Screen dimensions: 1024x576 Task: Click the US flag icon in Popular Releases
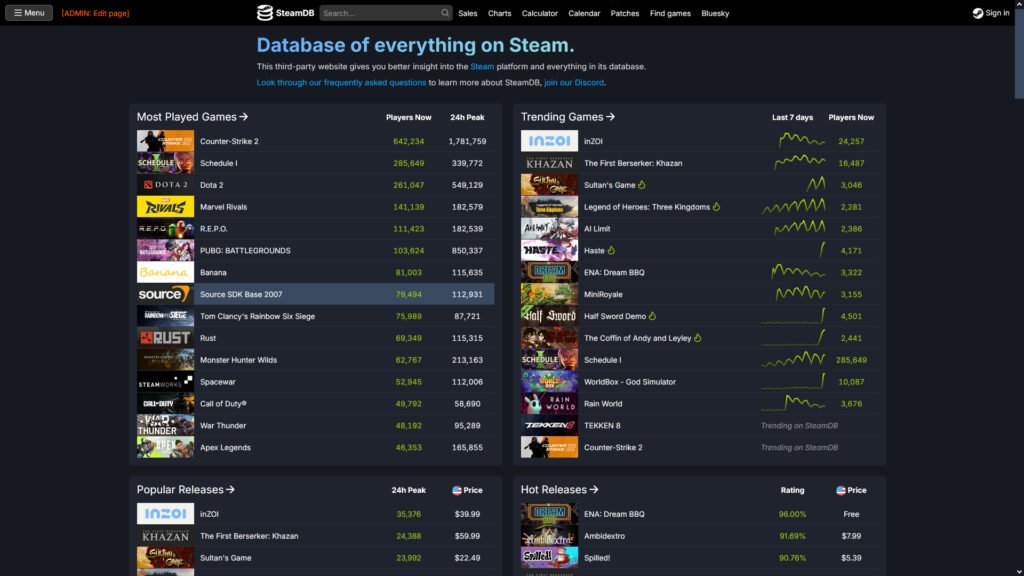click(457, 490)
